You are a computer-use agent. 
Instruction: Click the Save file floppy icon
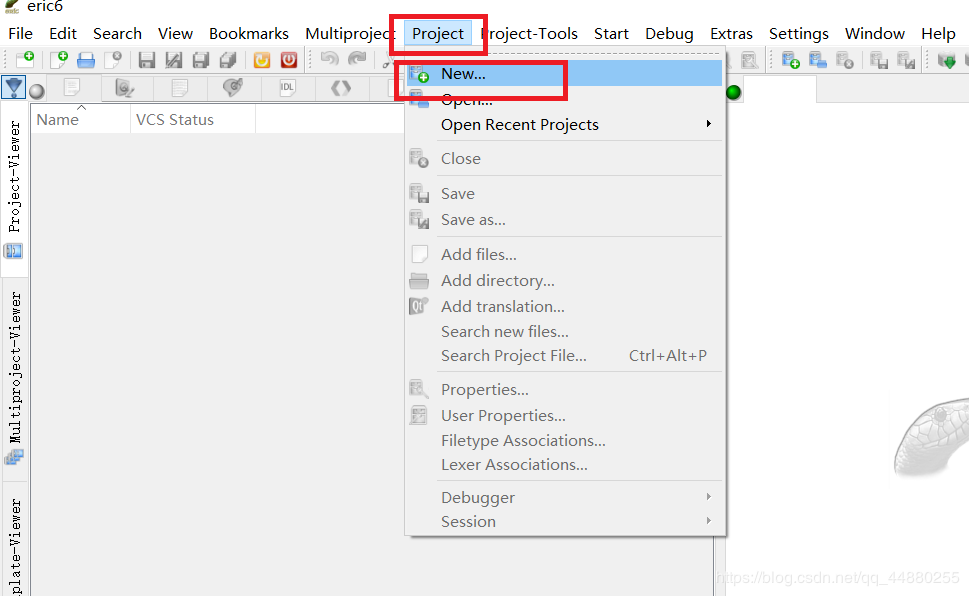click(x=146, y=60)
